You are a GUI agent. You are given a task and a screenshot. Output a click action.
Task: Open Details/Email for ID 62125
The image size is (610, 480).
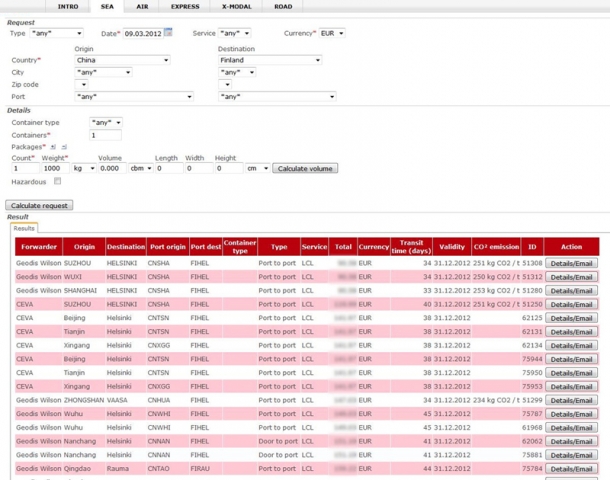pos(571,318)
